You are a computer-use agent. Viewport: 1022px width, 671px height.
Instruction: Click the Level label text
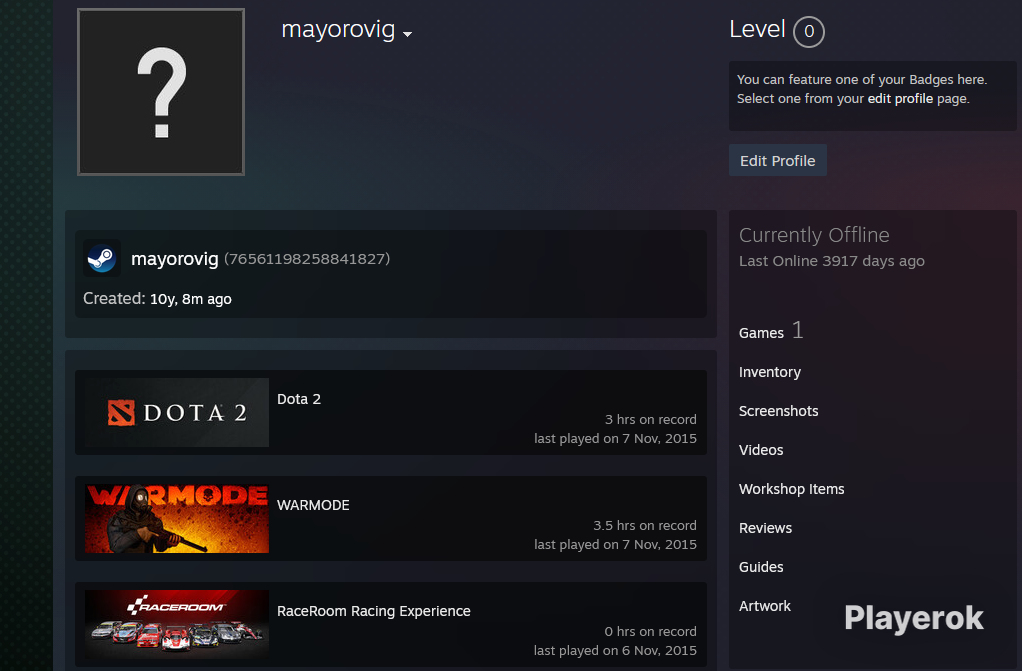point(757,29)
